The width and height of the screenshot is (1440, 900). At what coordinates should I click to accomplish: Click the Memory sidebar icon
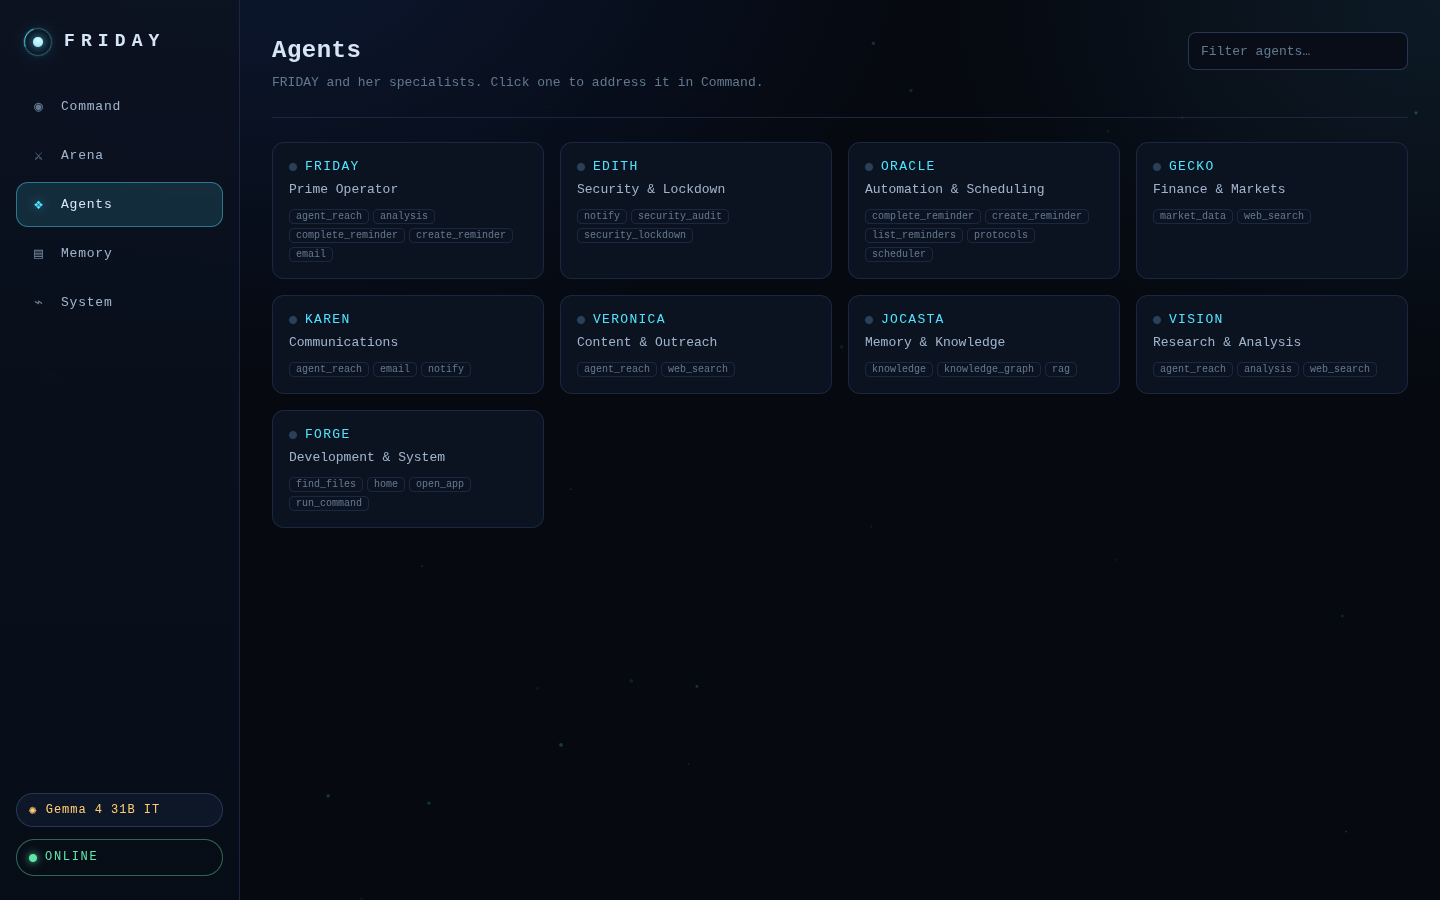pyautogui.click(x=38, y=254)
